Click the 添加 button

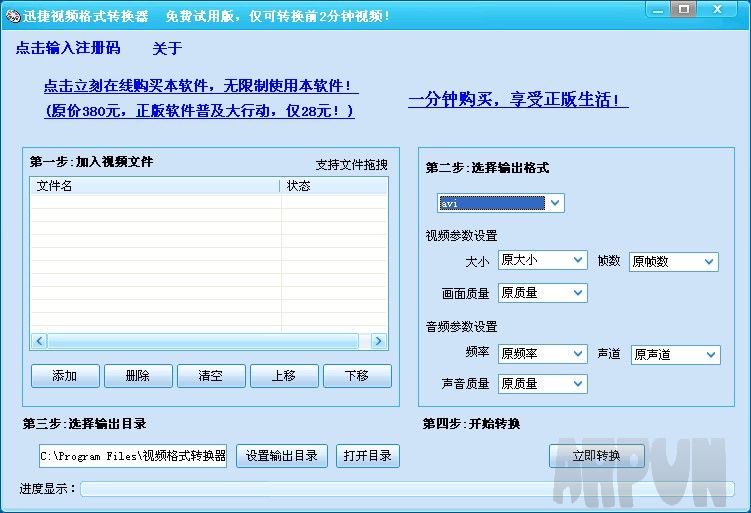[65, 376]
